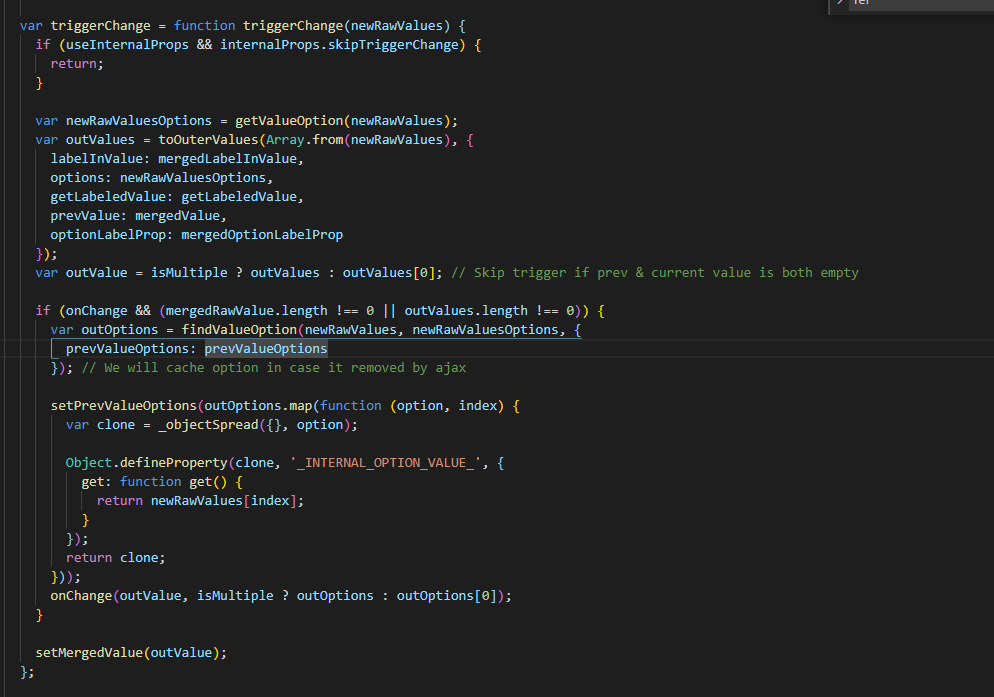
Task: Click clone in the var clone declaration
Action: click(x=116, y=426)
